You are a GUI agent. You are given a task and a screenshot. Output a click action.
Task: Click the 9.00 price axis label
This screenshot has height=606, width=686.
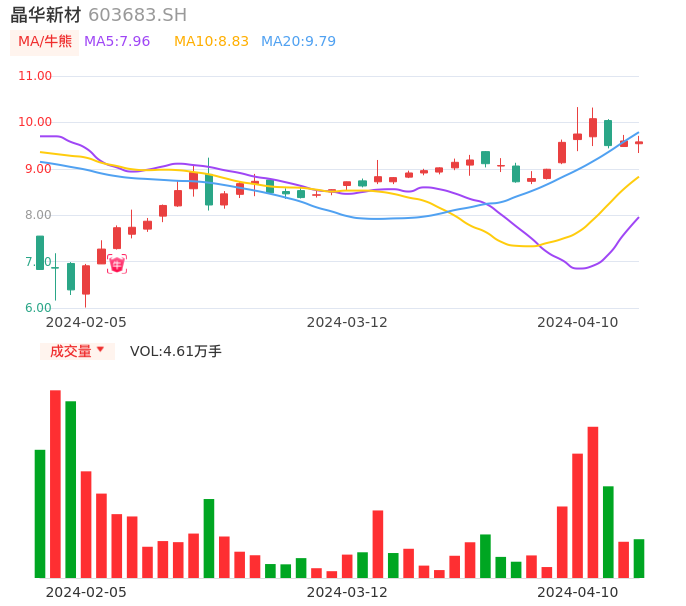35,169
